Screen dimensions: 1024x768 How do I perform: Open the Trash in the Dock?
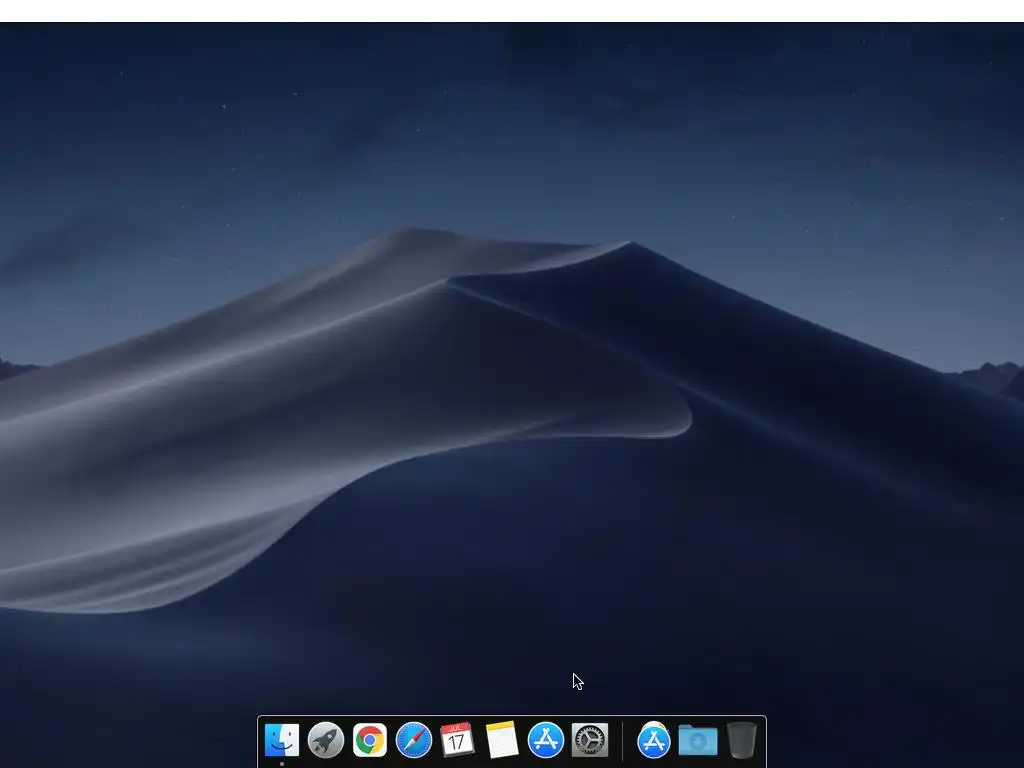tap(742, 740)
